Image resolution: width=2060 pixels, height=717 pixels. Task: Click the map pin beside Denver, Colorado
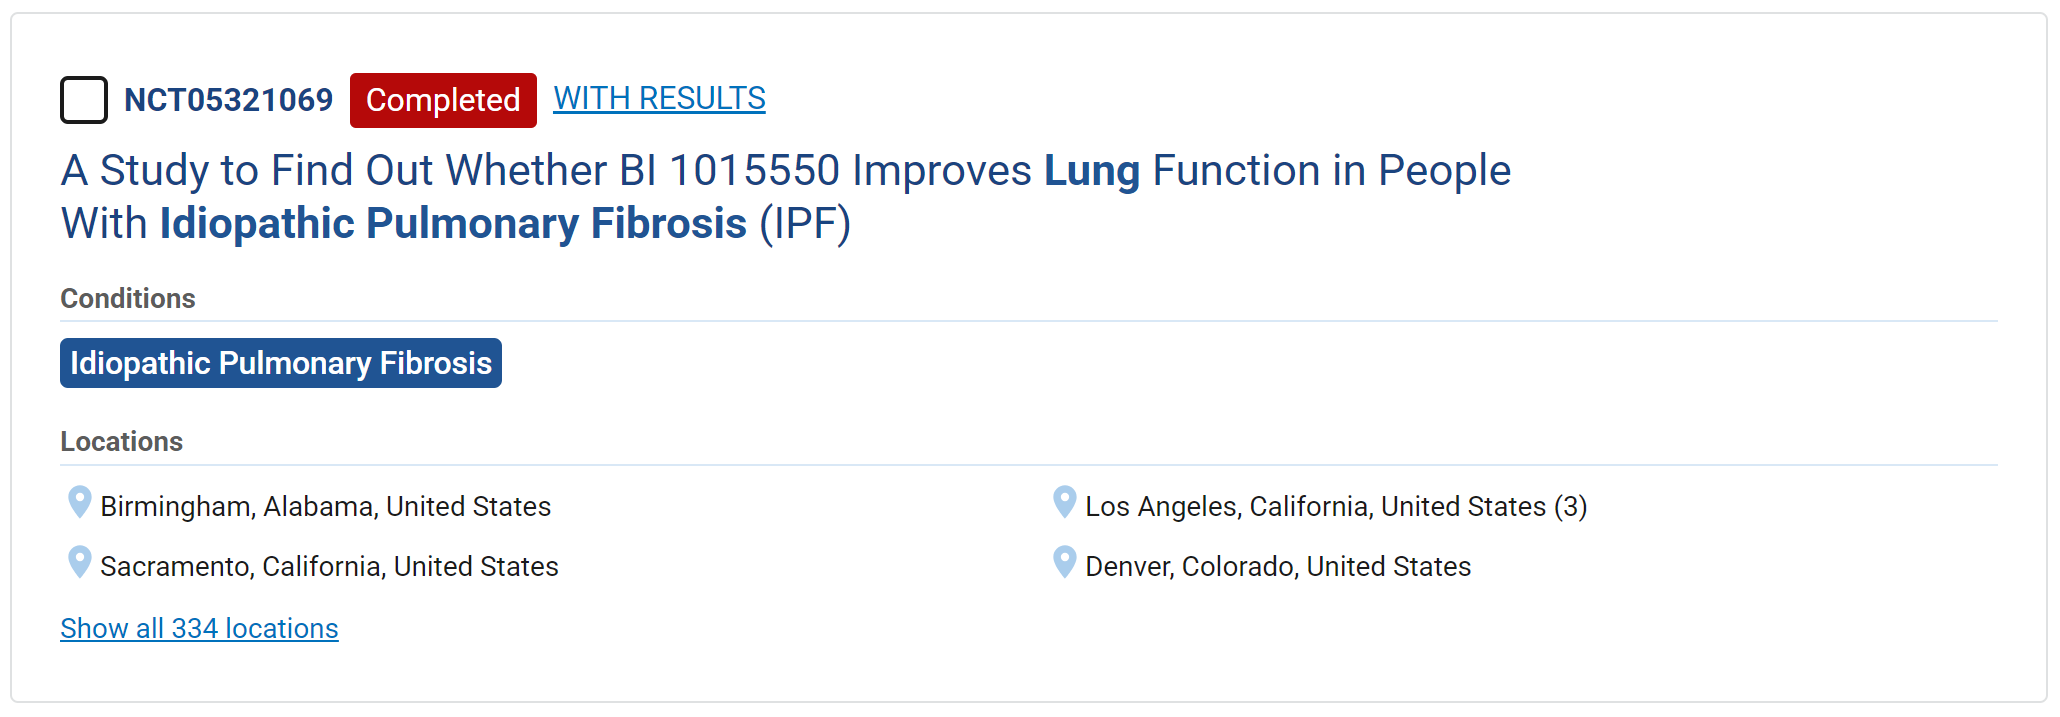[x=1065, y=562]
